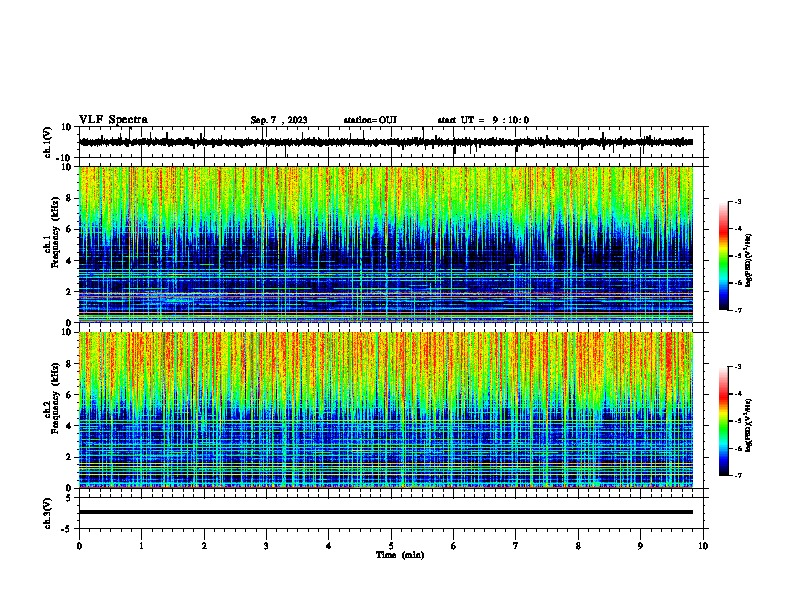Click the "3" tick on time axis
Viewport: 792px width, 612px height.
[266, 546]
